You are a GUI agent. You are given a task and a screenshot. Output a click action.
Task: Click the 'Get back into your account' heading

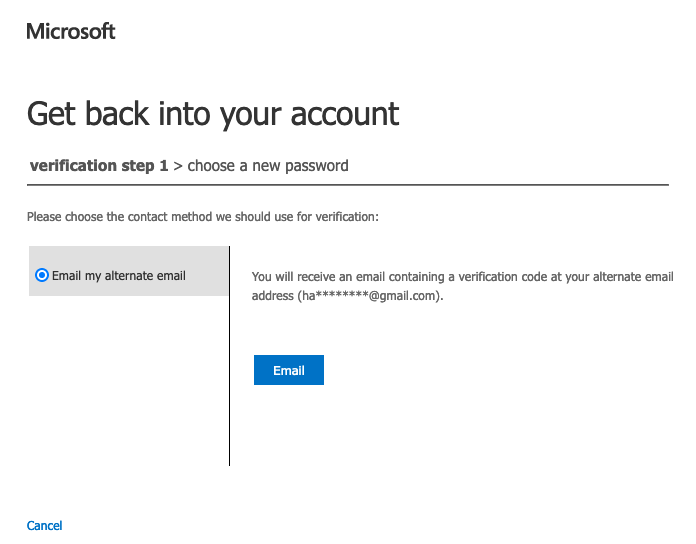[x=212, y=113]
